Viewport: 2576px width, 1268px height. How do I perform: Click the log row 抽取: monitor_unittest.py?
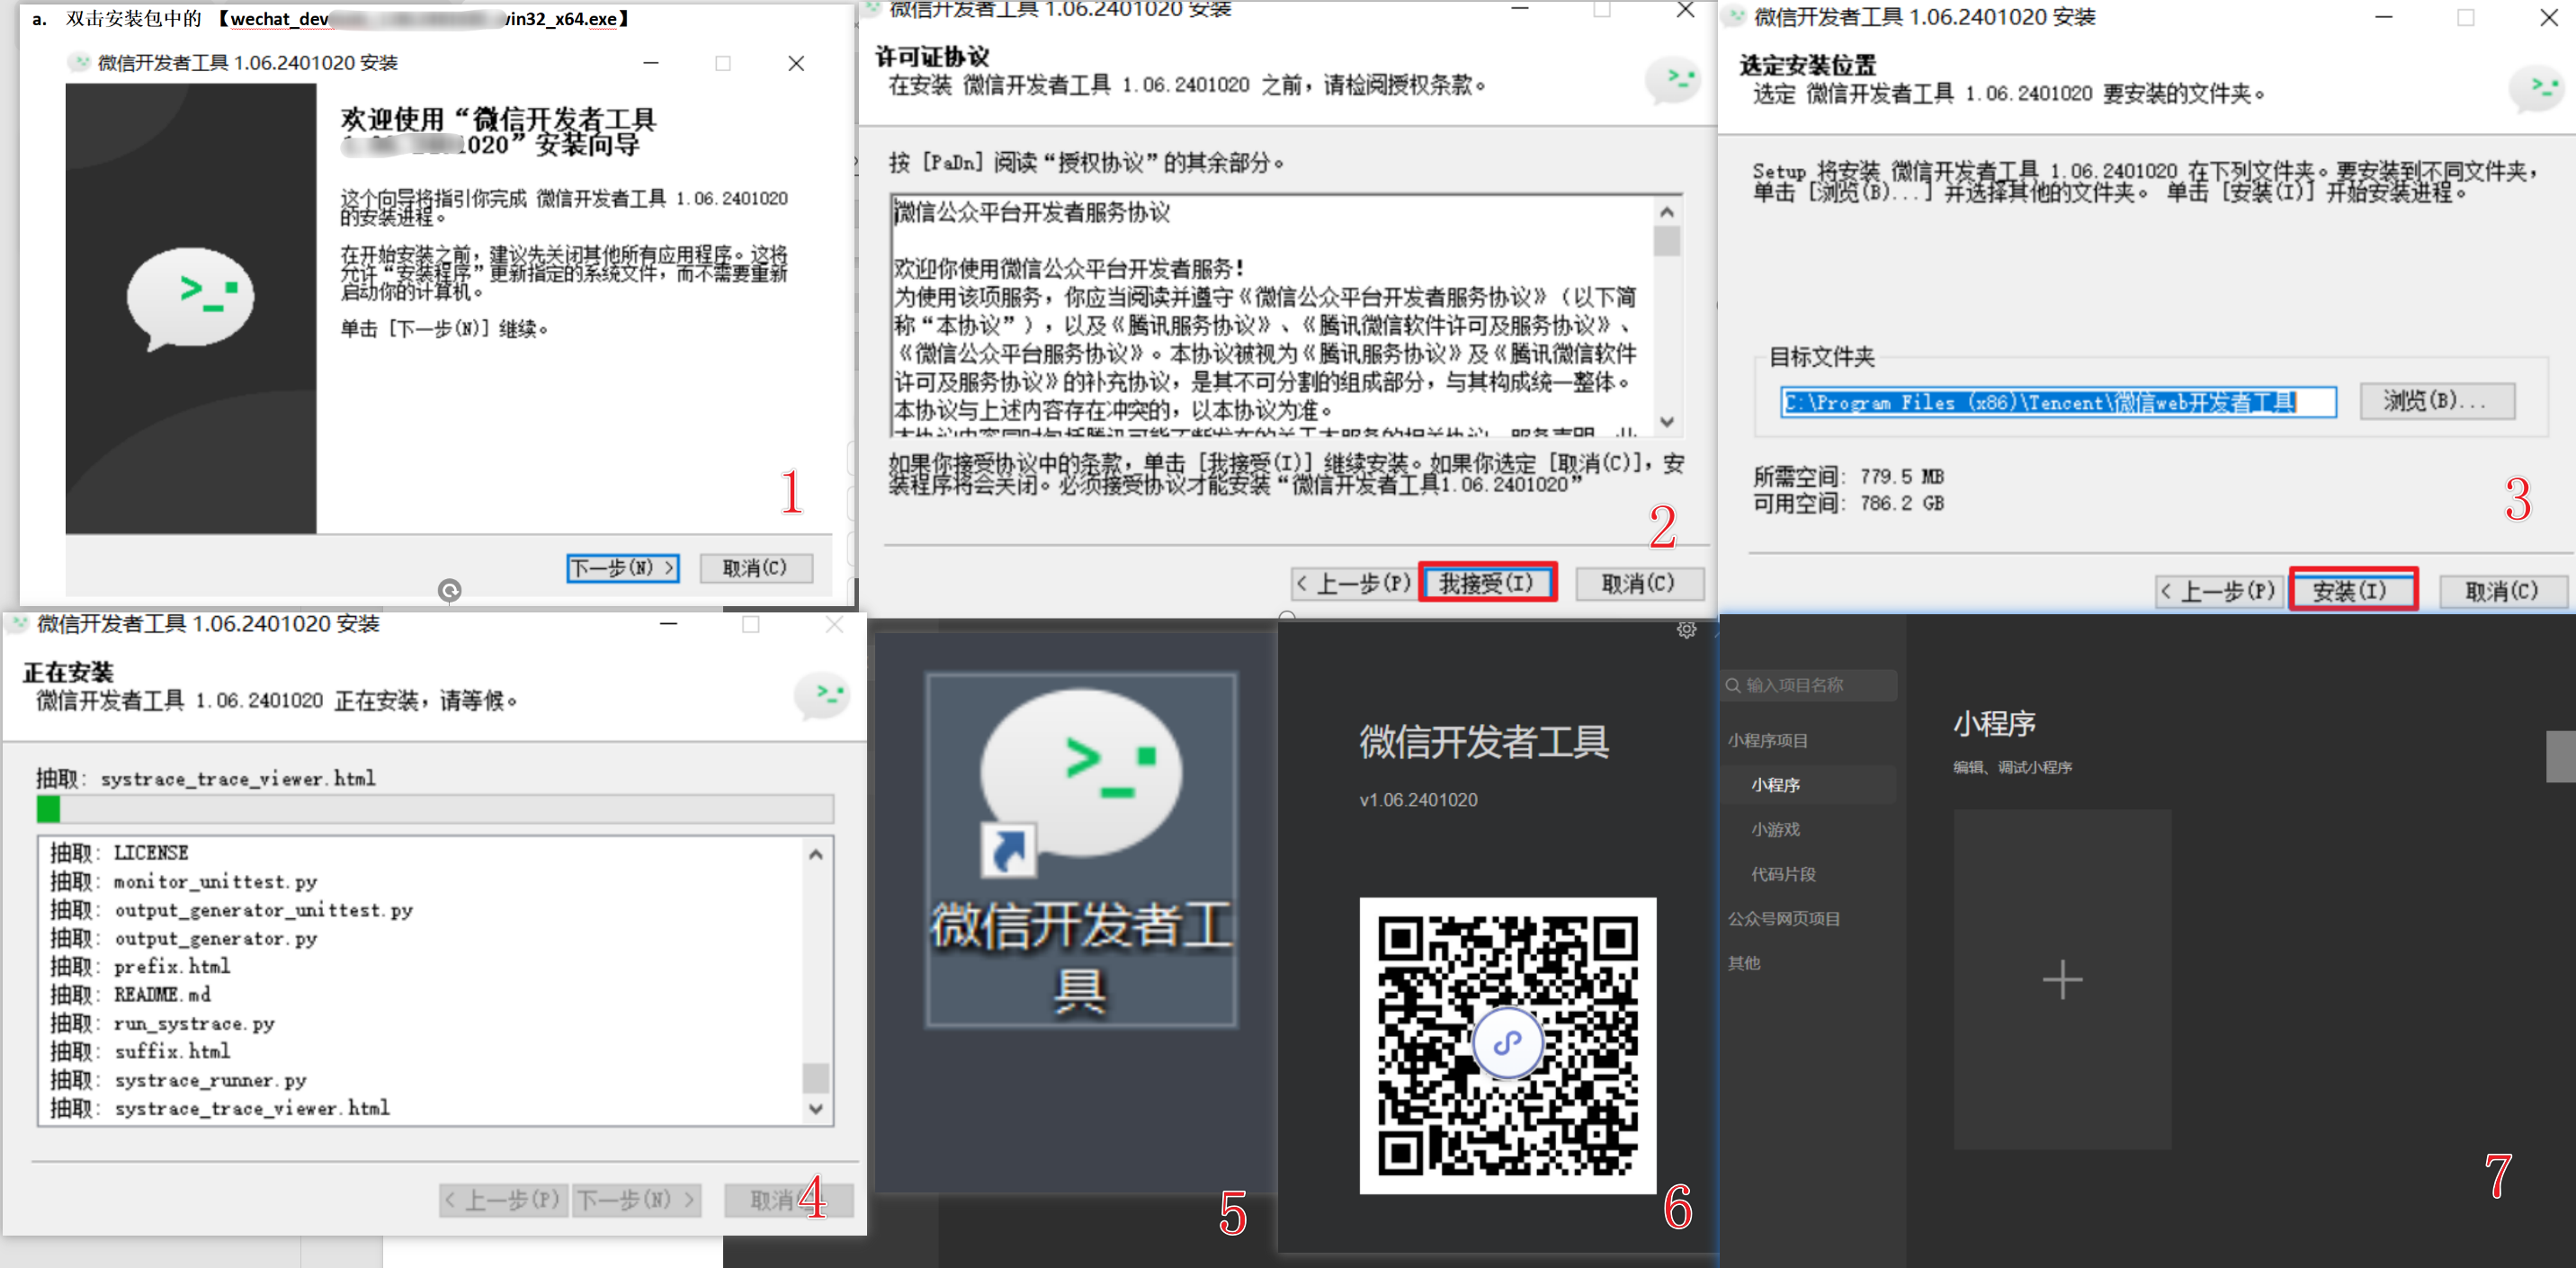pos(184,881)
